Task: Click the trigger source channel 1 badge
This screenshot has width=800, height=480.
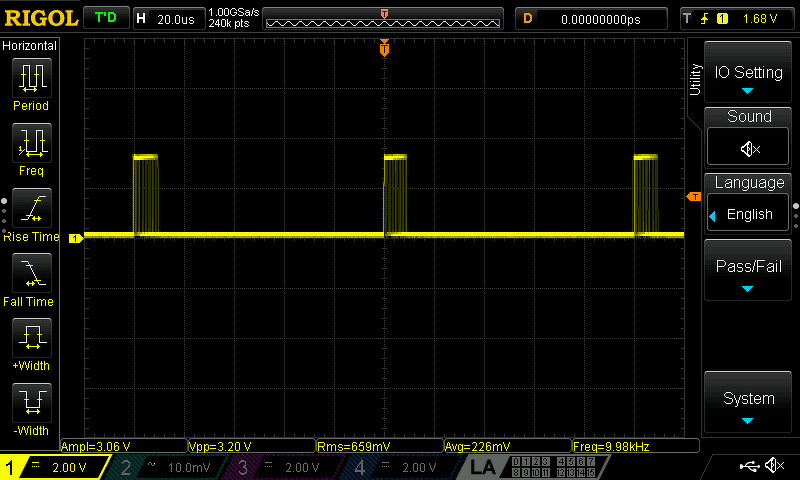Action: tap(722, 19)
